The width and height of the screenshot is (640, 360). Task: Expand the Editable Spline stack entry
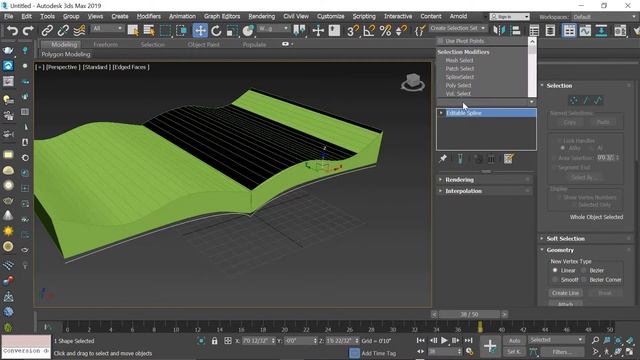click(441, 113)
